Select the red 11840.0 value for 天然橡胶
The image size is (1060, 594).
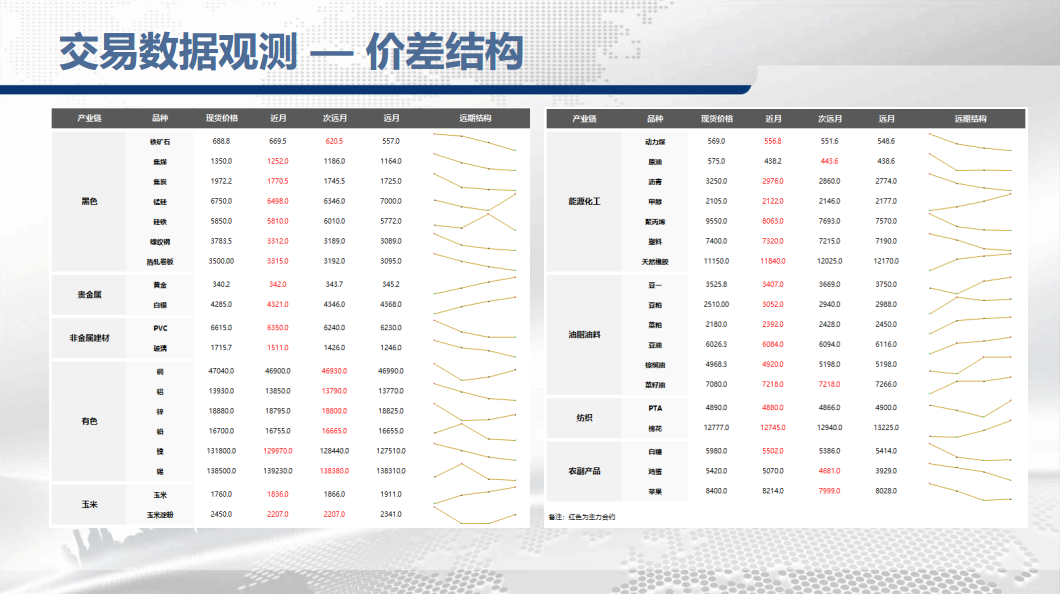(773, 261)
